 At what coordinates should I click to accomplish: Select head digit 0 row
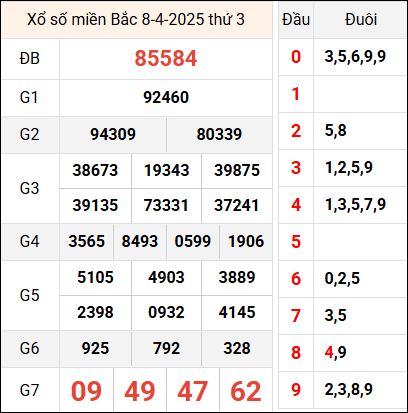tap(342, 57)
